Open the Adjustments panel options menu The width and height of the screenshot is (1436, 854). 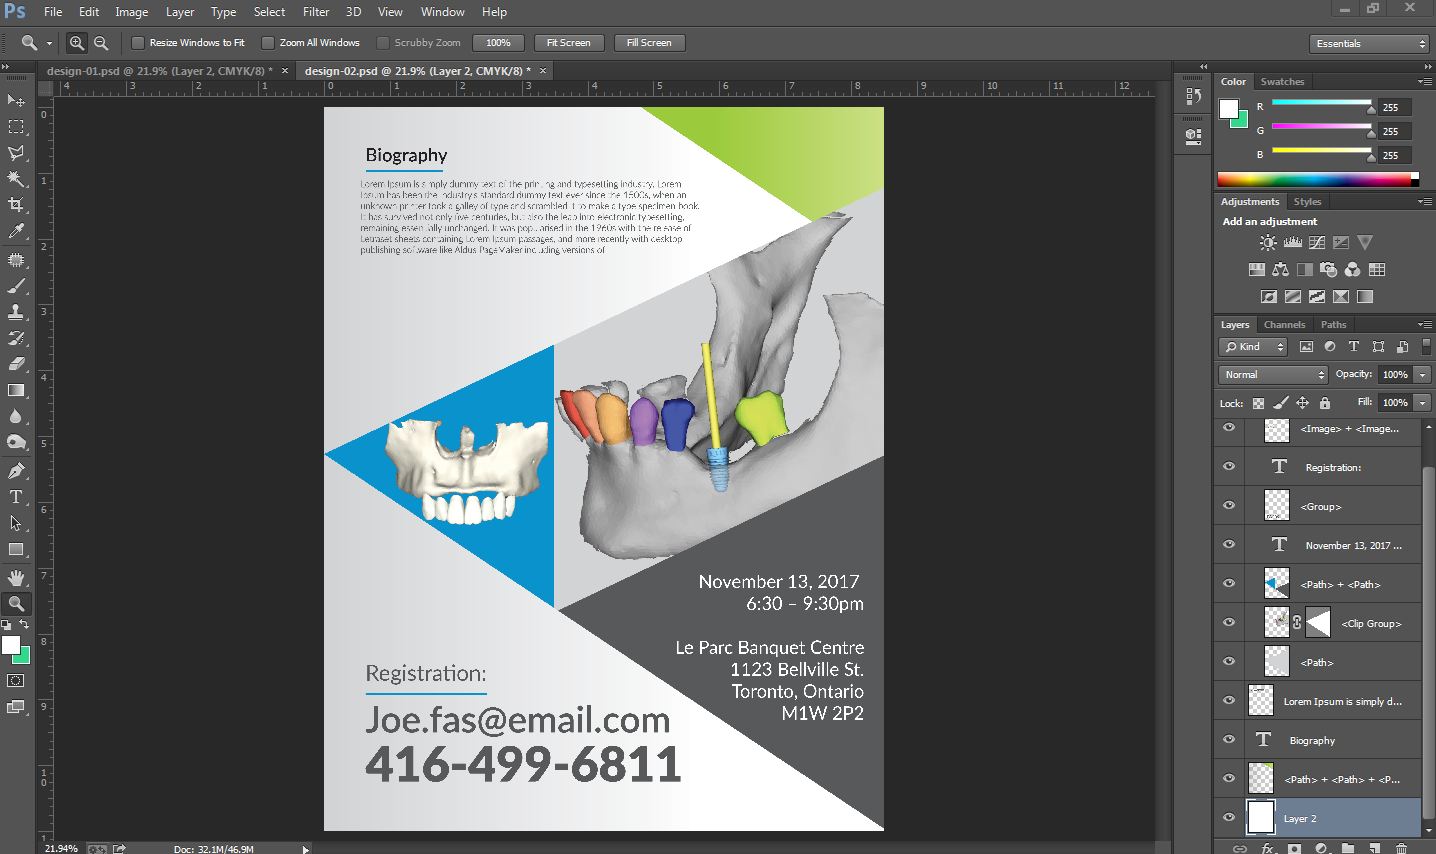coord(1424,201)
